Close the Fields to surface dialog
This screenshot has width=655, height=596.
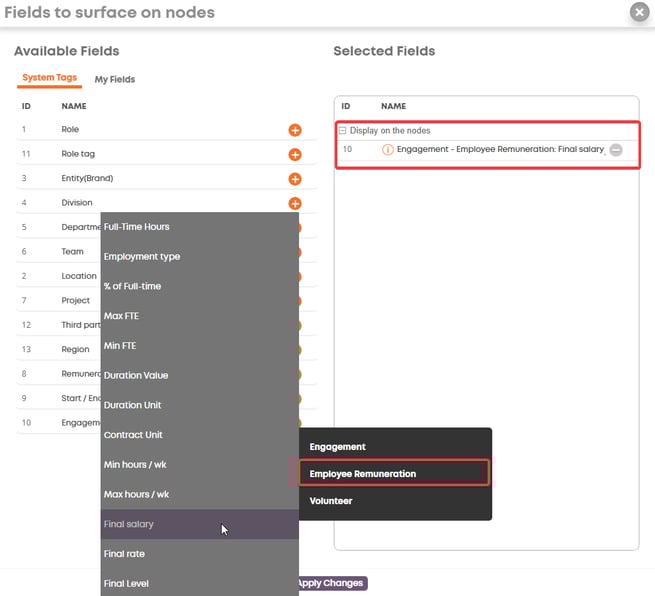click(x=639, y=12)
